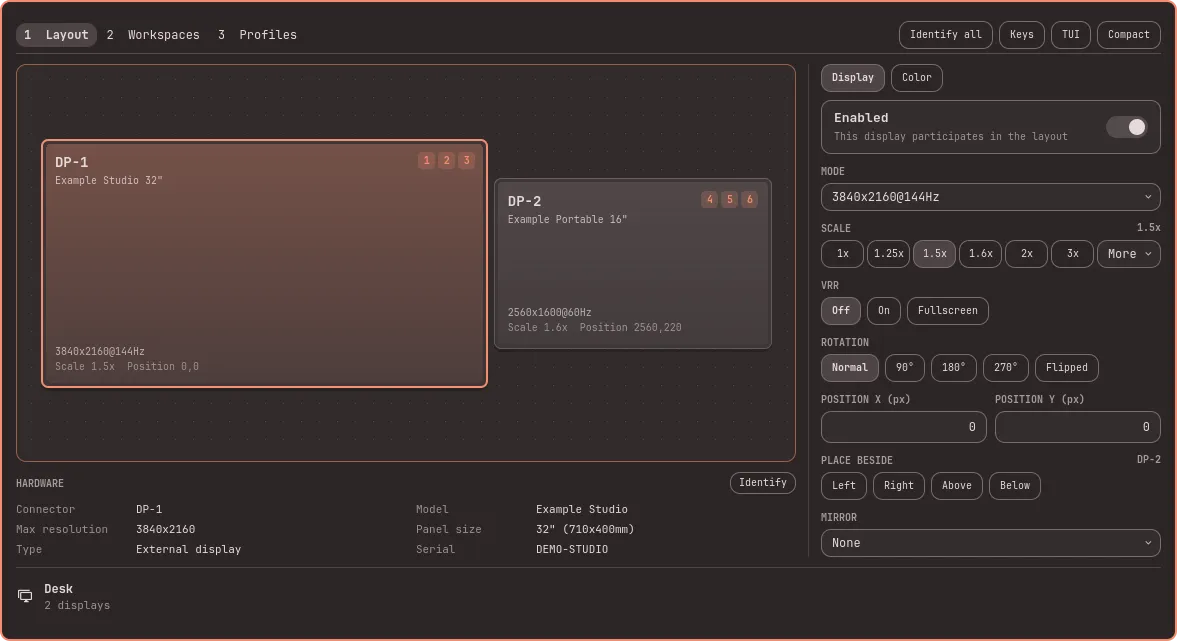Turn VRR On
This screenshot has width=1177, height=641.
pos(884,311)
